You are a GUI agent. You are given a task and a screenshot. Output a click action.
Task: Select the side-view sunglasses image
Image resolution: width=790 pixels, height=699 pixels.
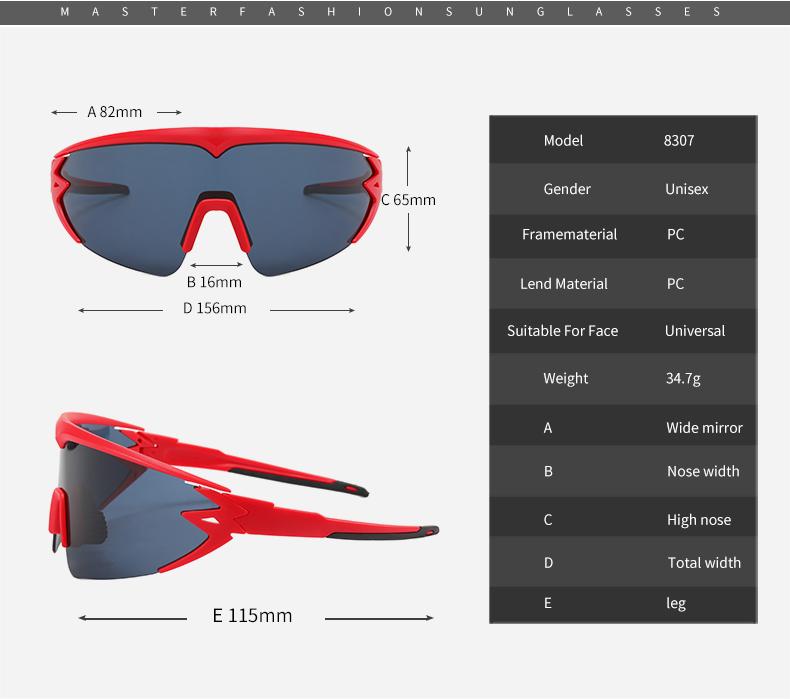tap(244, 496)
